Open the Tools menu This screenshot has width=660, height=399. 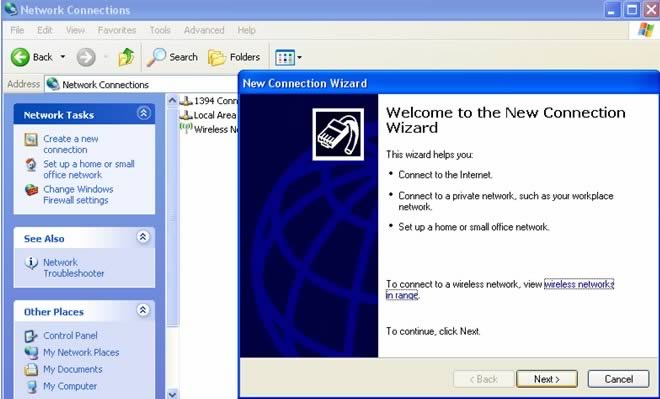click(160, 30)
